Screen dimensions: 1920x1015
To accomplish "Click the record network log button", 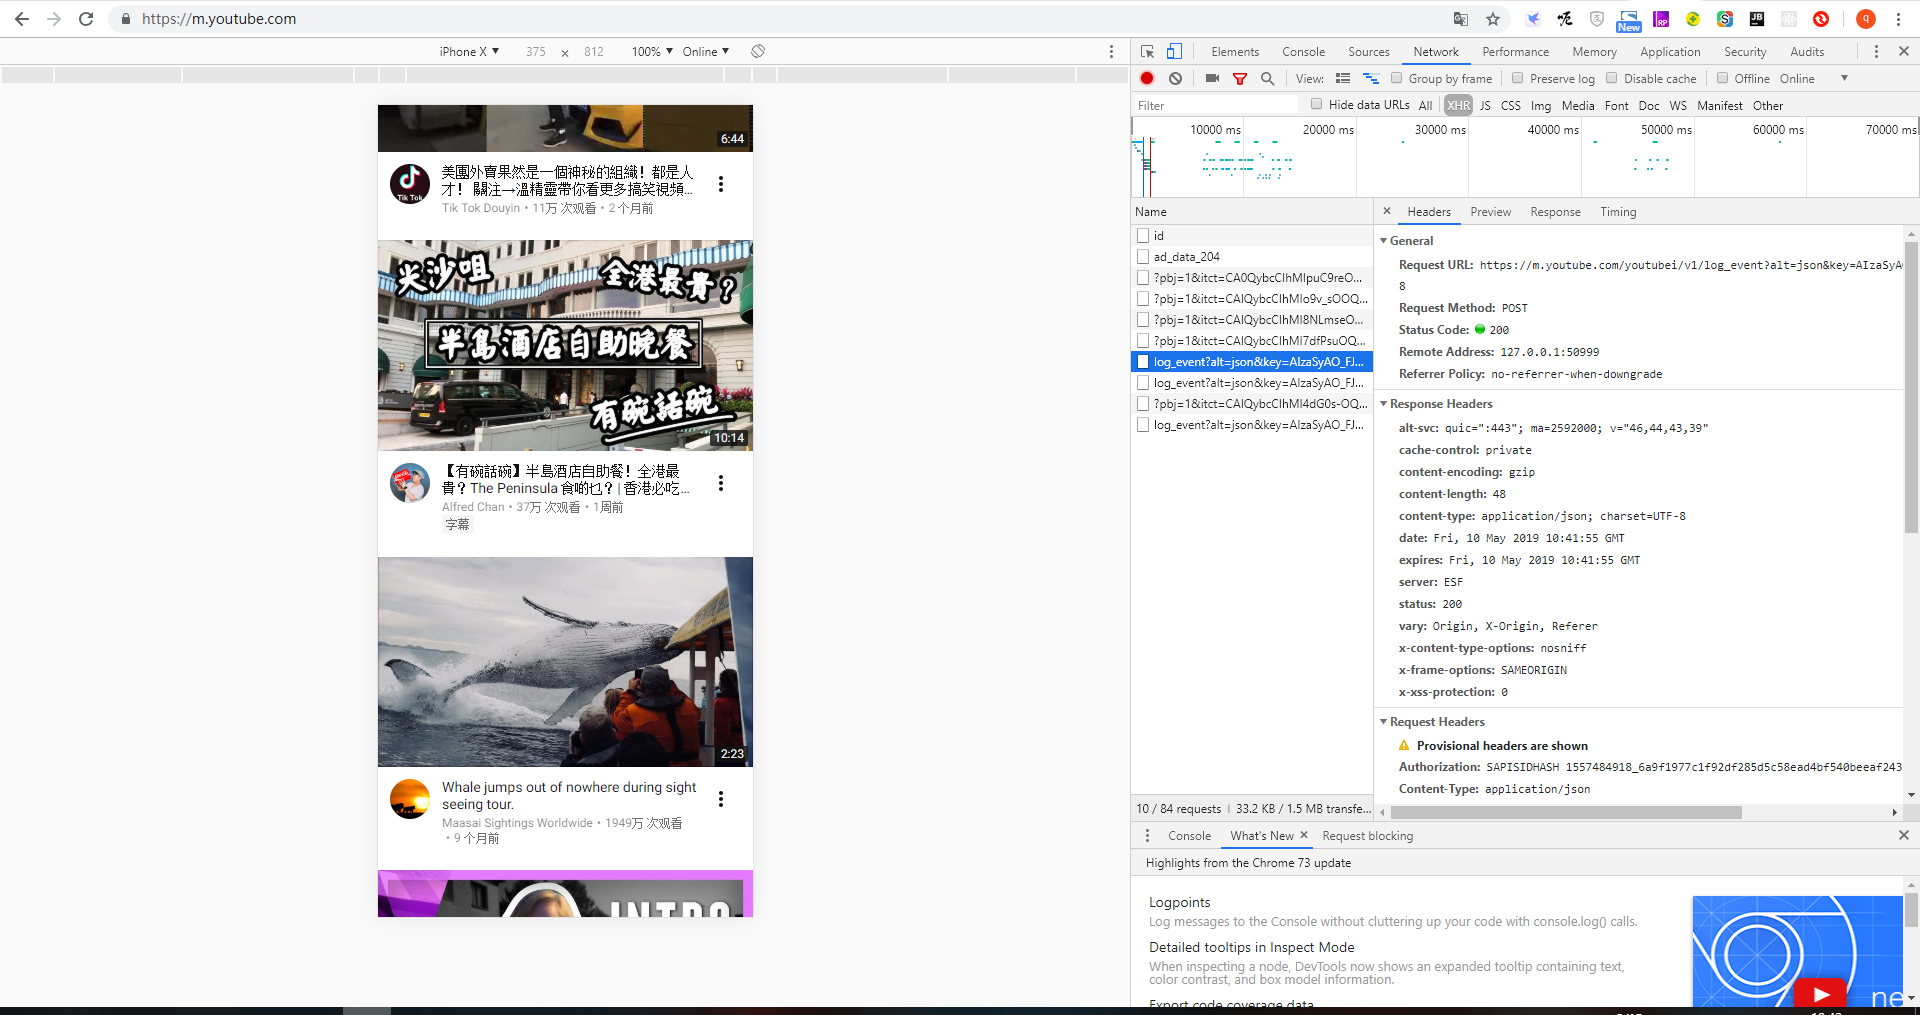I will 1147,78.
